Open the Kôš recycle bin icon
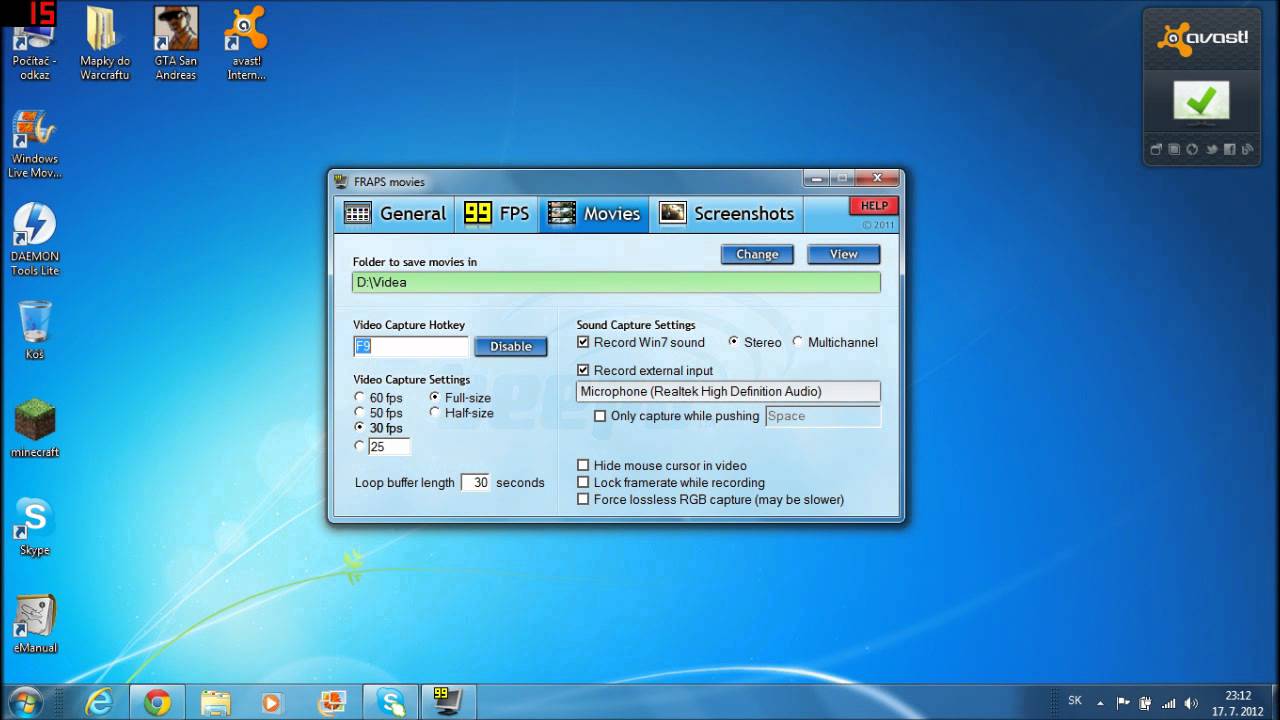 click(x=35, y=331)
